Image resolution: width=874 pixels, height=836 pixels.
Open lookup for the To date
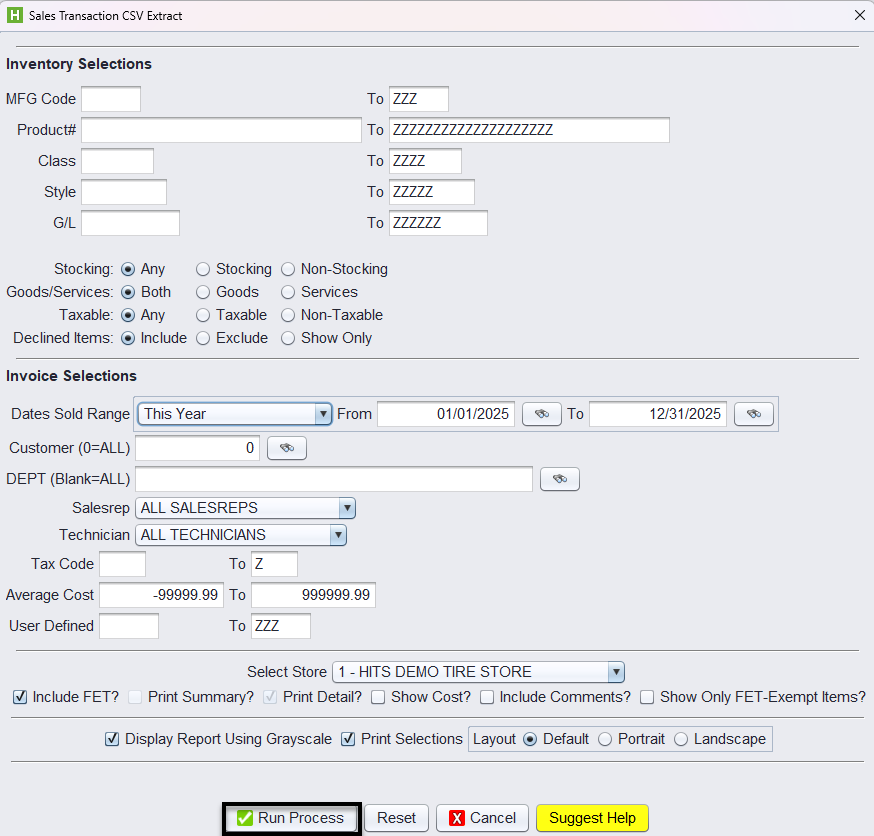(753, 414)
